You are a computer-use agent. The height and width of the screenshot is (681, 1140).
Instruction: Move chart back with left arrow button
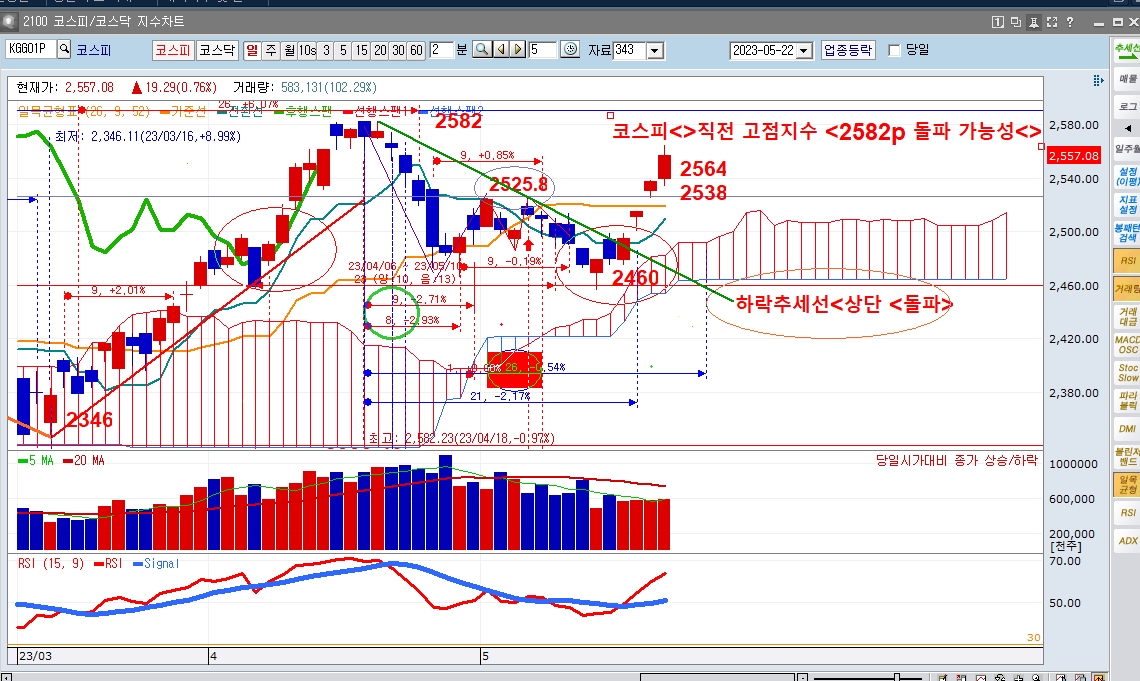pos(501,49)
